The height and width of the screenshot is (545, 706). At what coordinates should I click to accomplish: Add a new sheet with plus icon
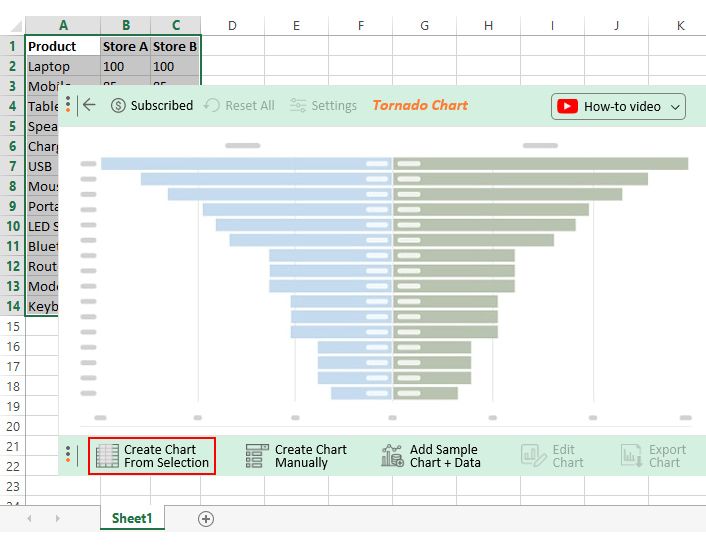pos(206,519)
